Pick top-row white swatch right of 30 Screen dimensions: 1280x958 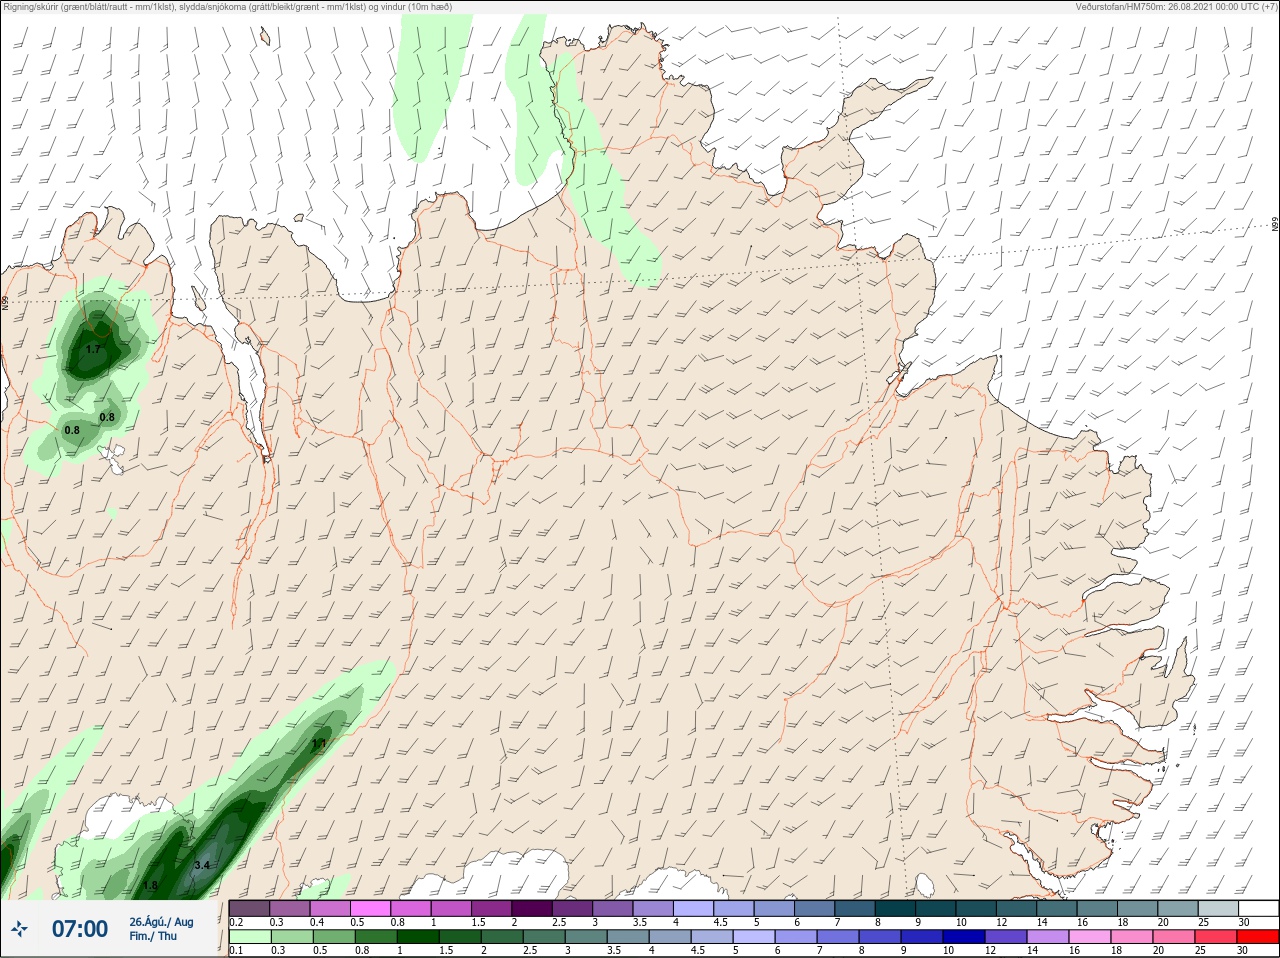click(1259, 908)
